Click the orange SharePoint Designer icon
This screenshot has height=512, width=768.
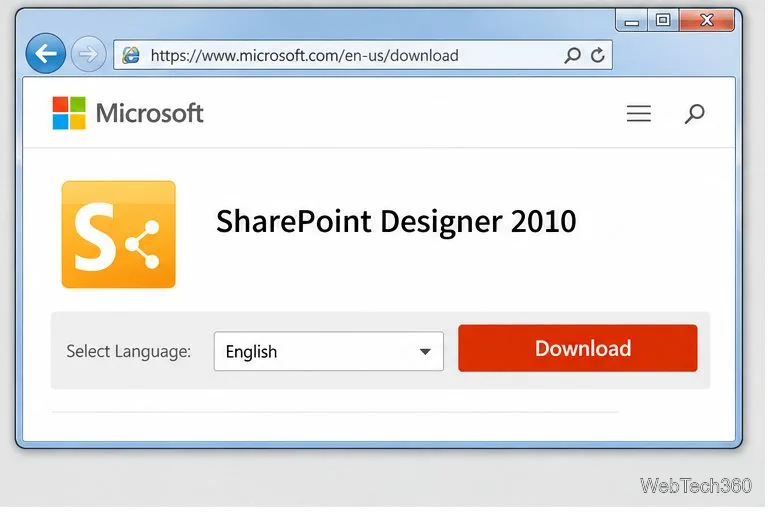point(119,234)
